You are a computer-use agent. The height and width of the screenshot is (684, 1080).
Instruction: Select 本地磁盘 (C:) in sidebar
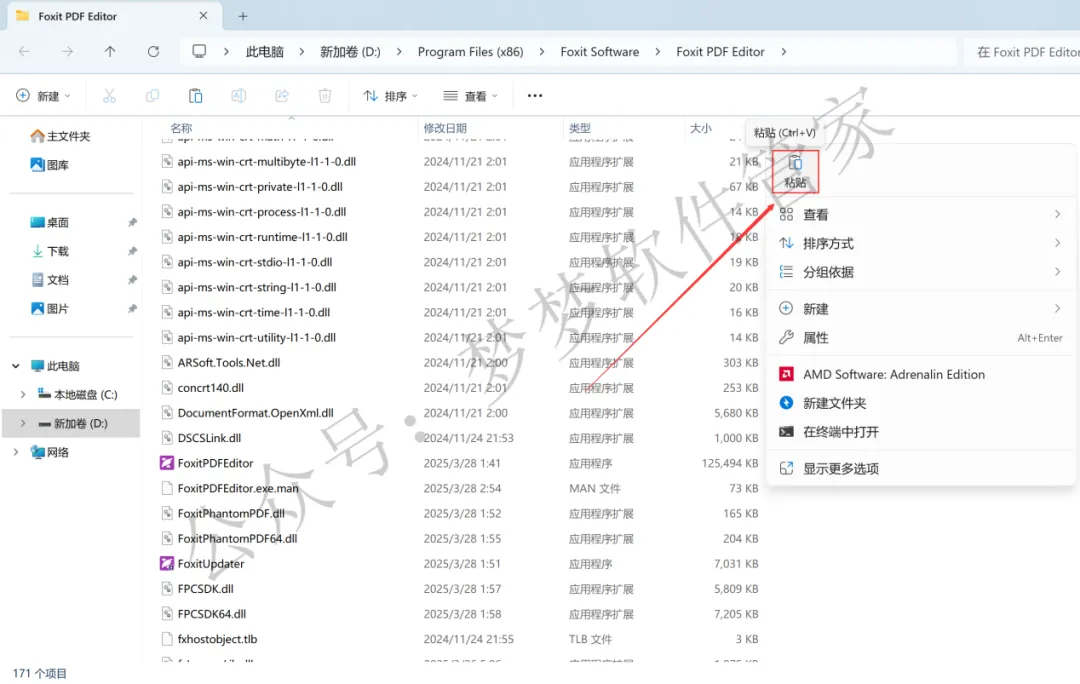coord(77,395)
